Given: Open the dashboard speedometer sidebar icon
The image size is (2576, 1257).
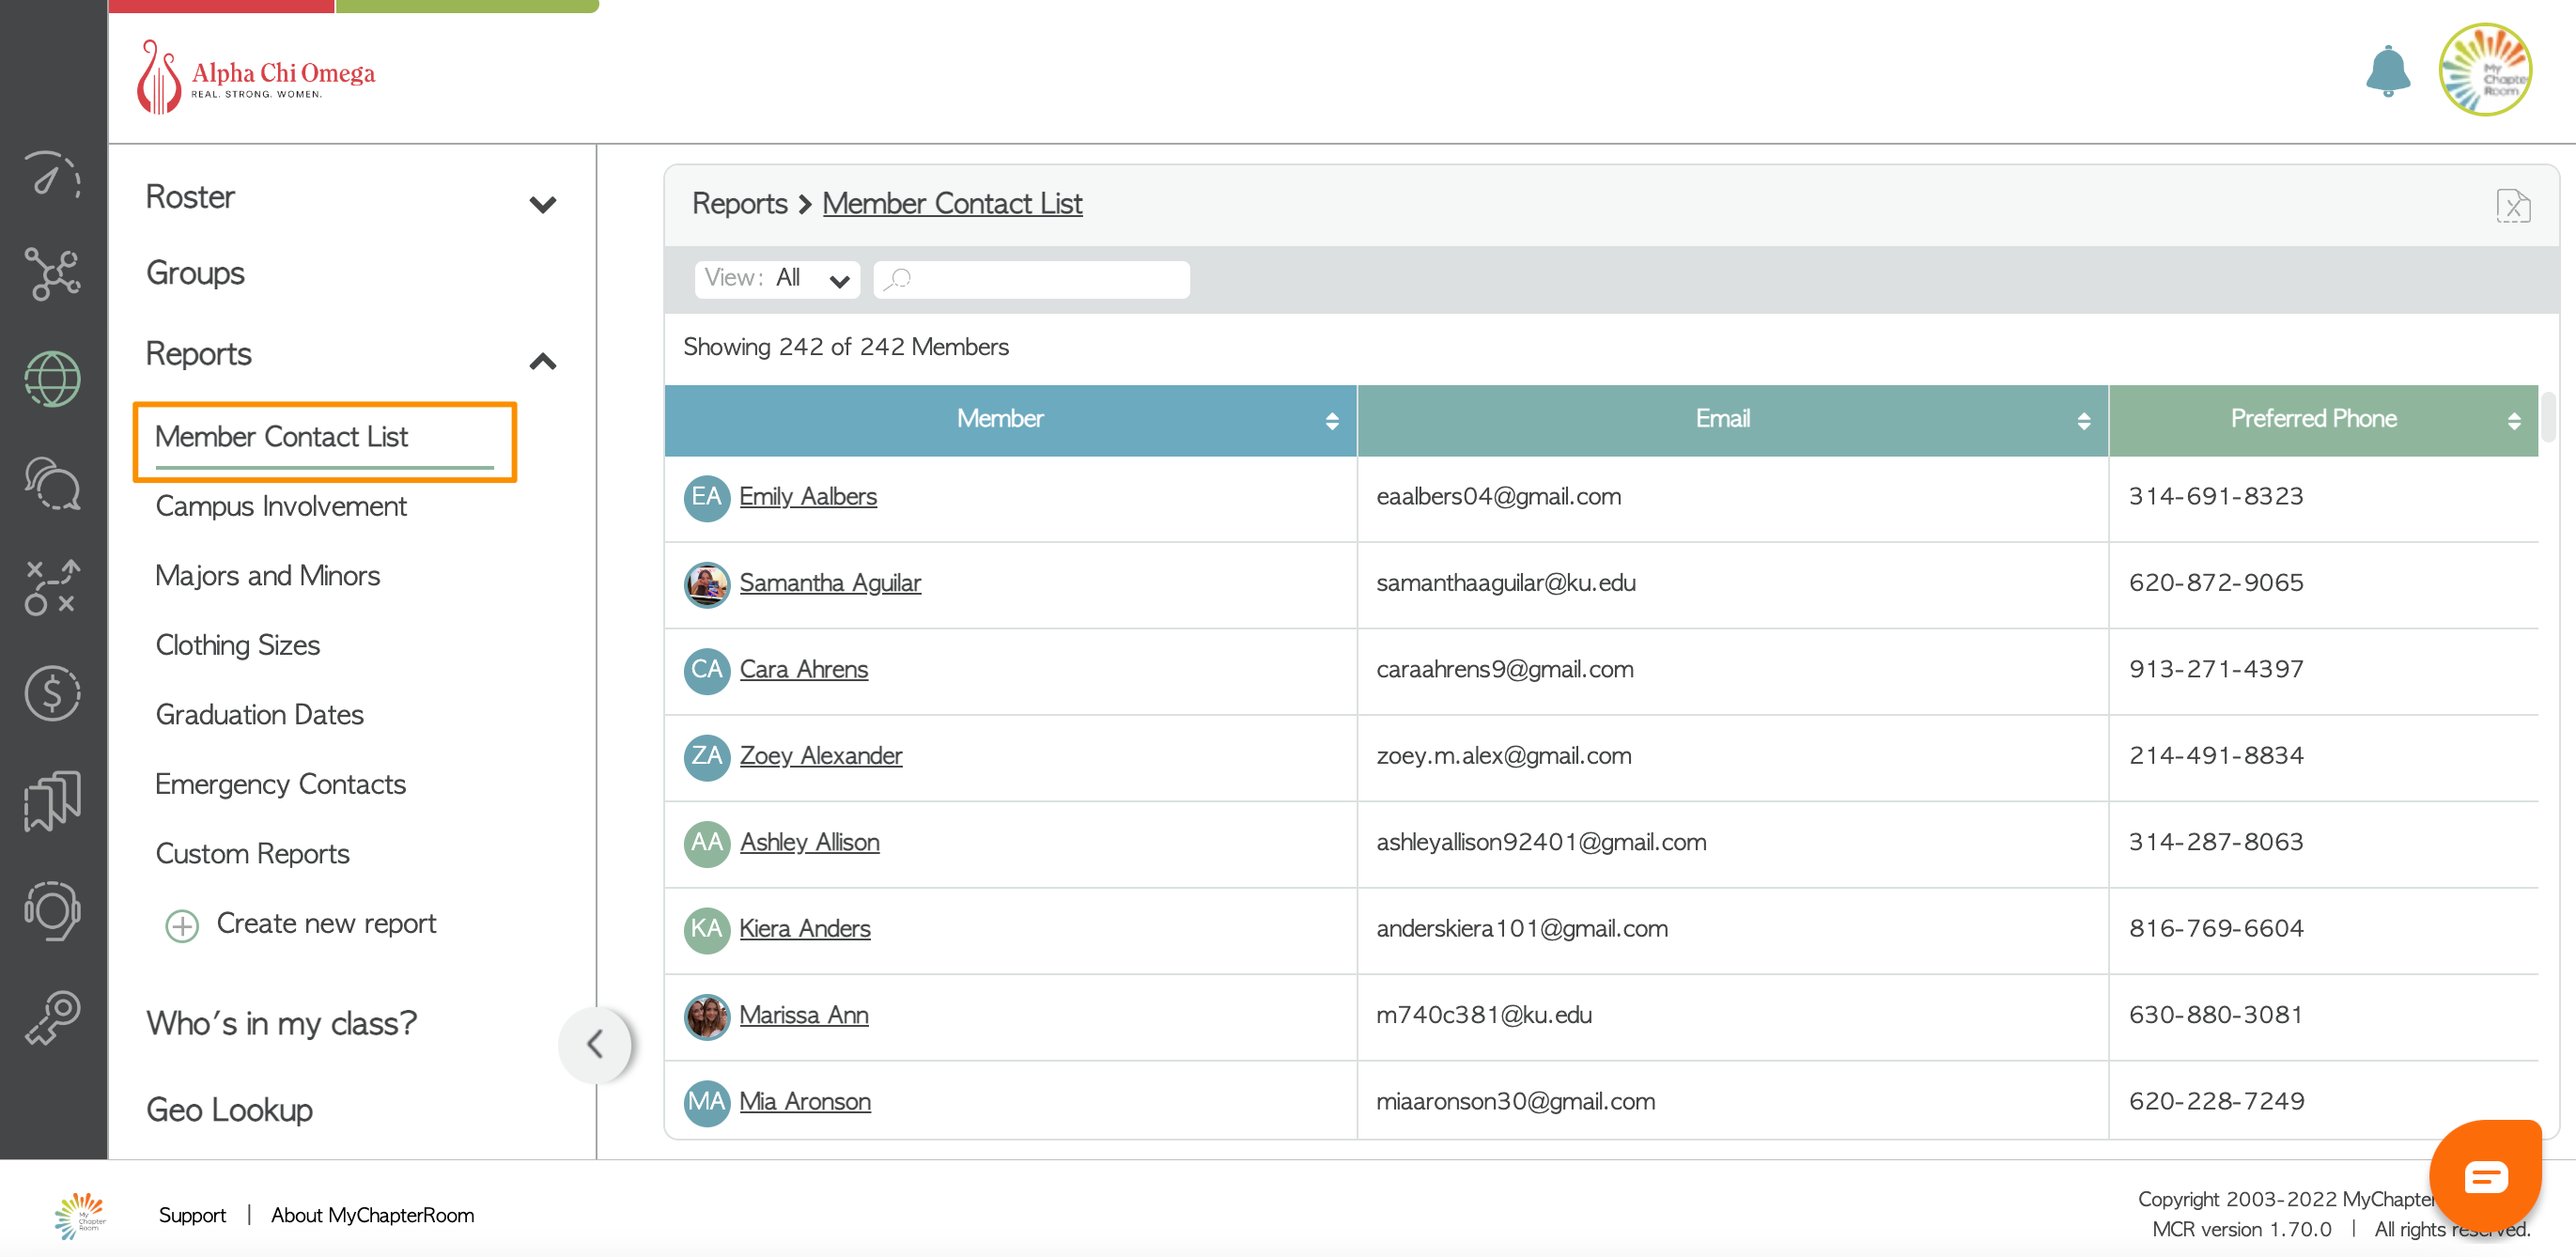Looking at the screenshot, I should point(52,174).
